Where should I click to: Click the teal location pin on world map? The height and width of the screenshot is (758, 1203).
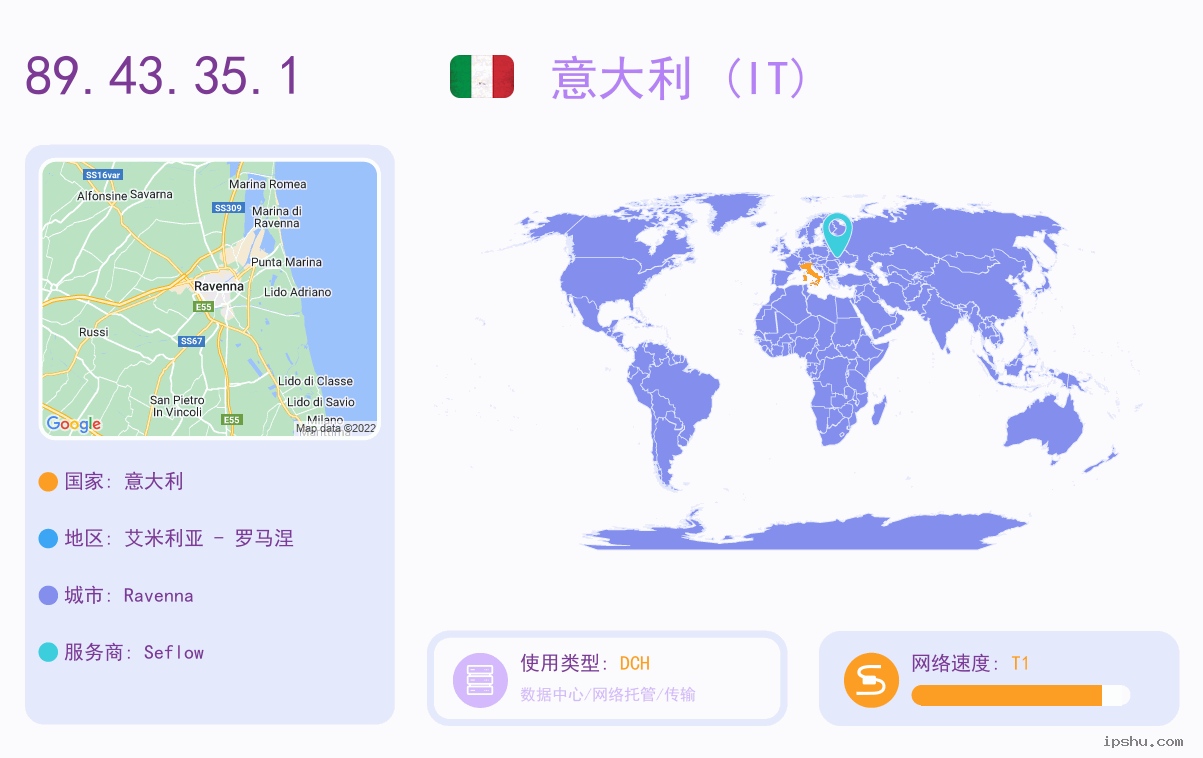[837, 234]
